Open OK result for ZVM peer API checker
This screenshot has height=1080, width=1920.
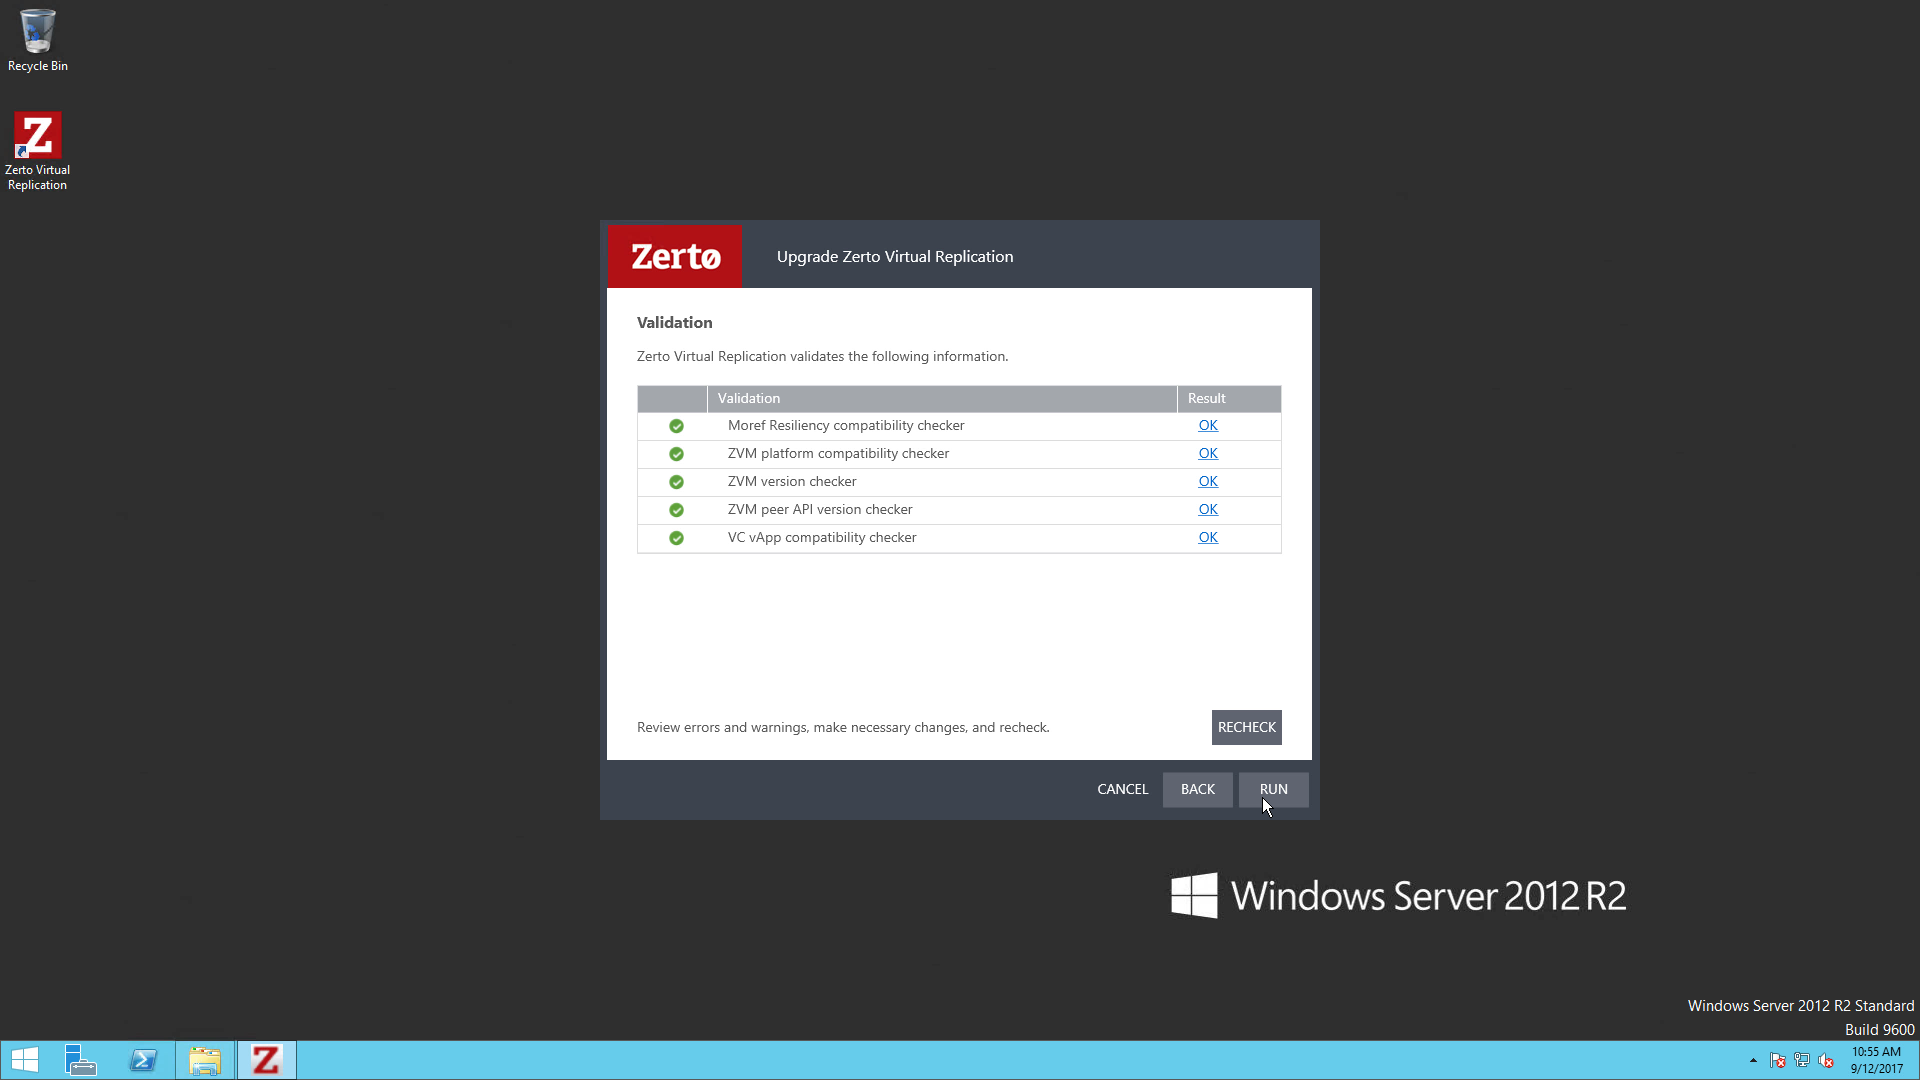[1208, 509]
